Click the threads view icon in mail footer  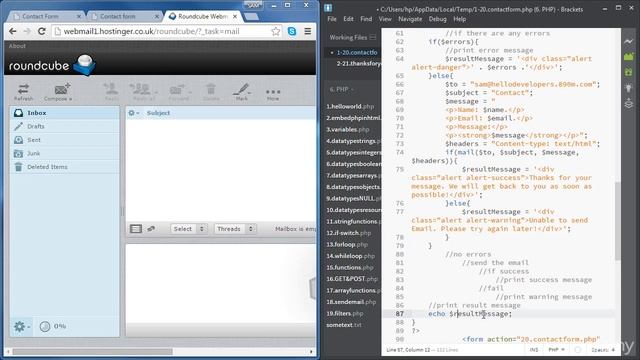[151, 229]
